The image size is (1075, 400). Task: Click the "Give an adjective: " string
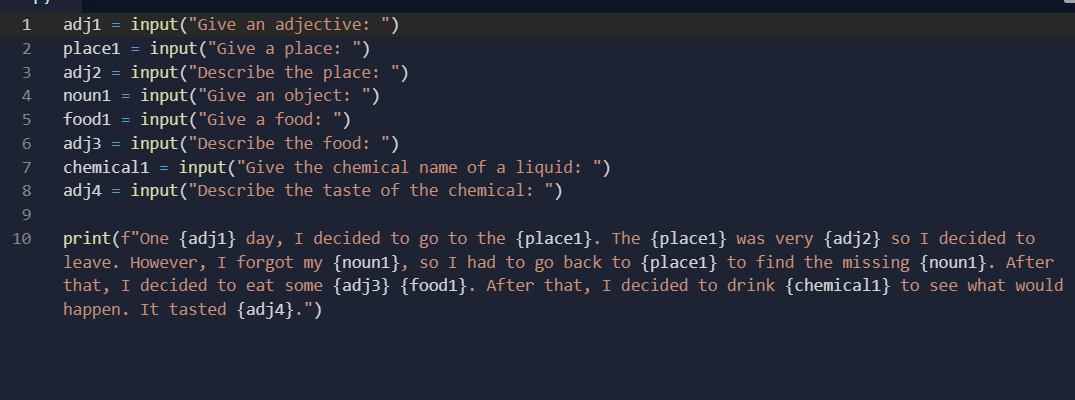point(290,25)
